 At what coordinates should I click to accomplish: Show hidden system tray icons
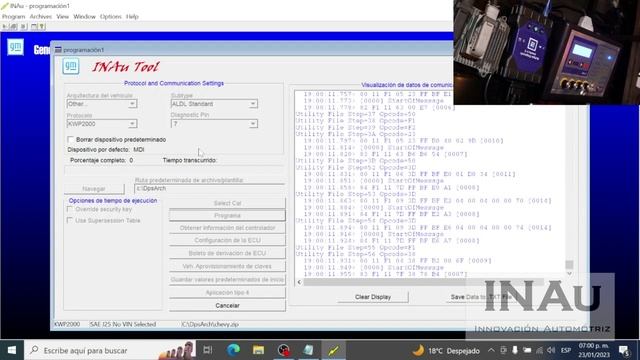[491, 350]
